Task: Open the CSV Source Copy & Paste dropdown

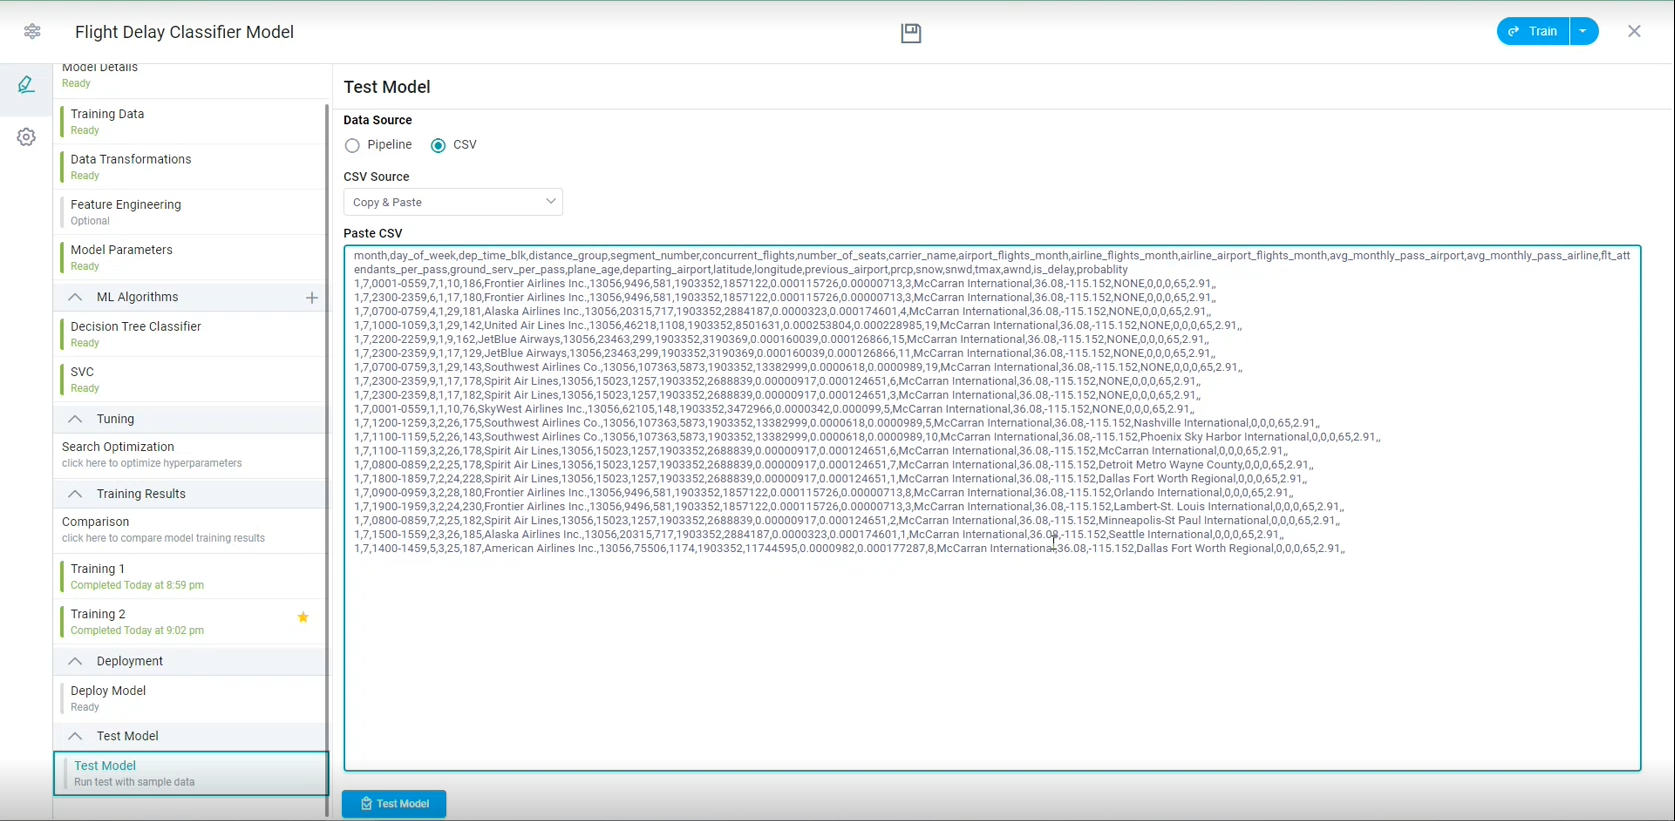Action: click(x=453, y=202)
